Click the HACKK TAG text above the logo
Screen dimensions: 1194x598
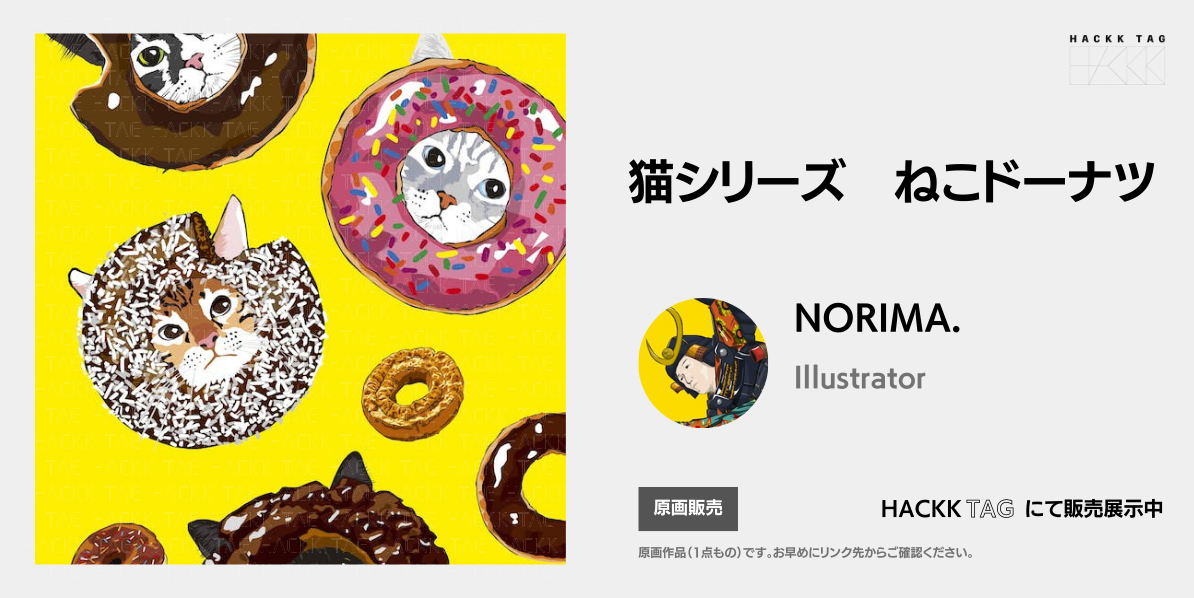point(1117,39)
